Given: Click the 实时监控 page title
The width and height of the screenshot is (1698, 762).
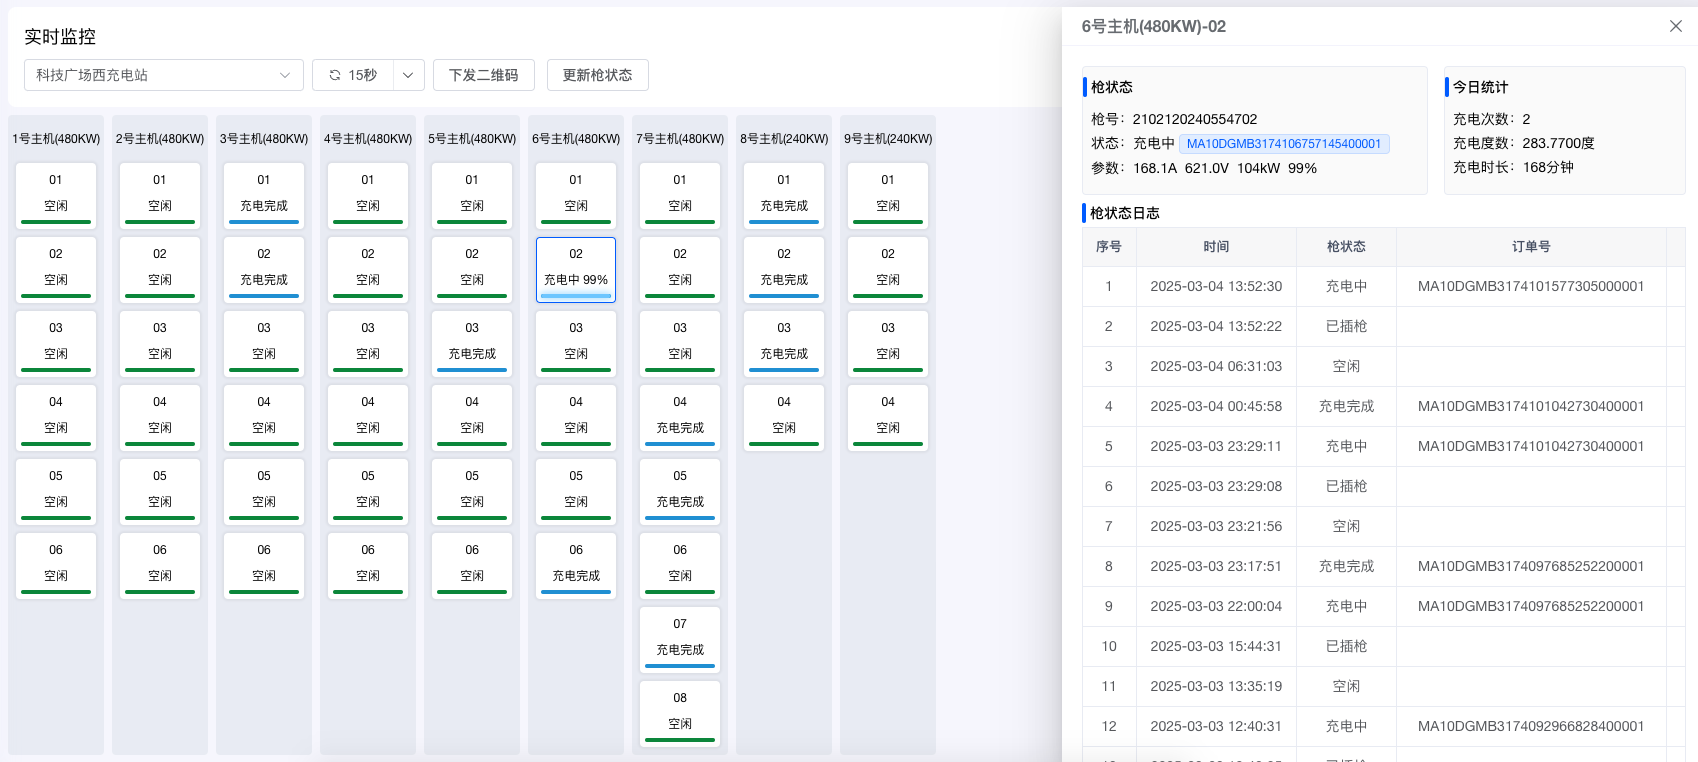Looking at the screenshot, I should (60, 37).
